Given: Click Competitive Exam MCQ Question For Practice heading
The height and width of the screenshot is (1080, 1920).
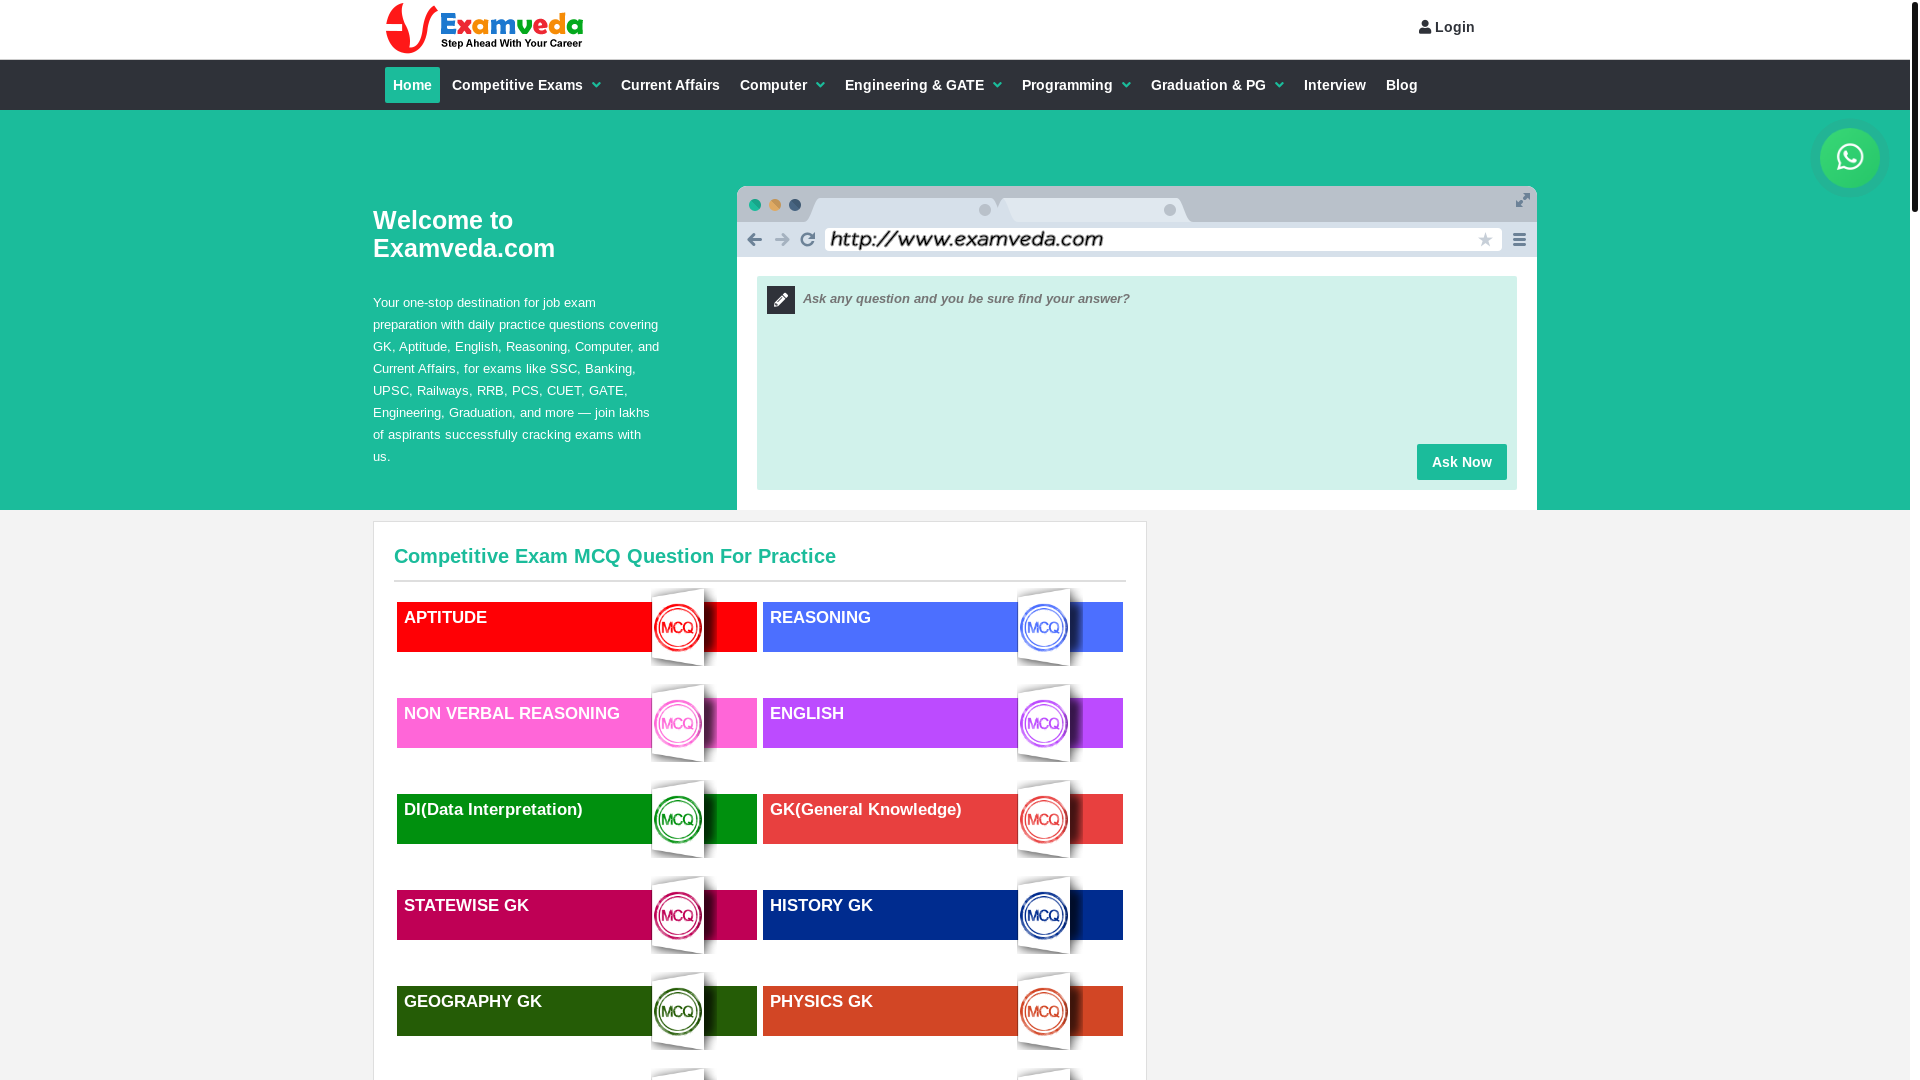Looking at the screenshot, I should 615,556.
